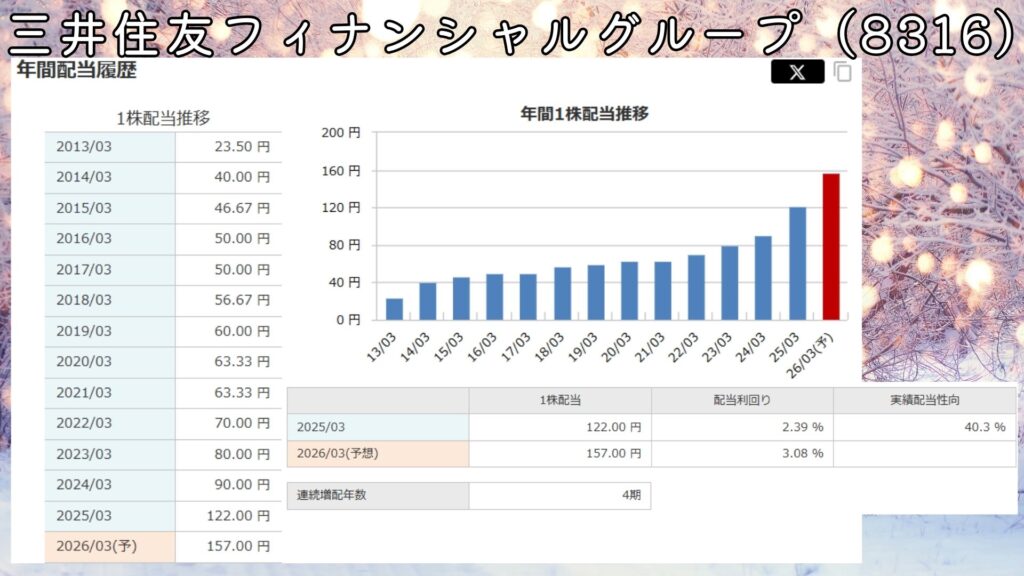1024x576 pixels.
Task: Click the blue 25/03 chart bar
Action: 797,263
